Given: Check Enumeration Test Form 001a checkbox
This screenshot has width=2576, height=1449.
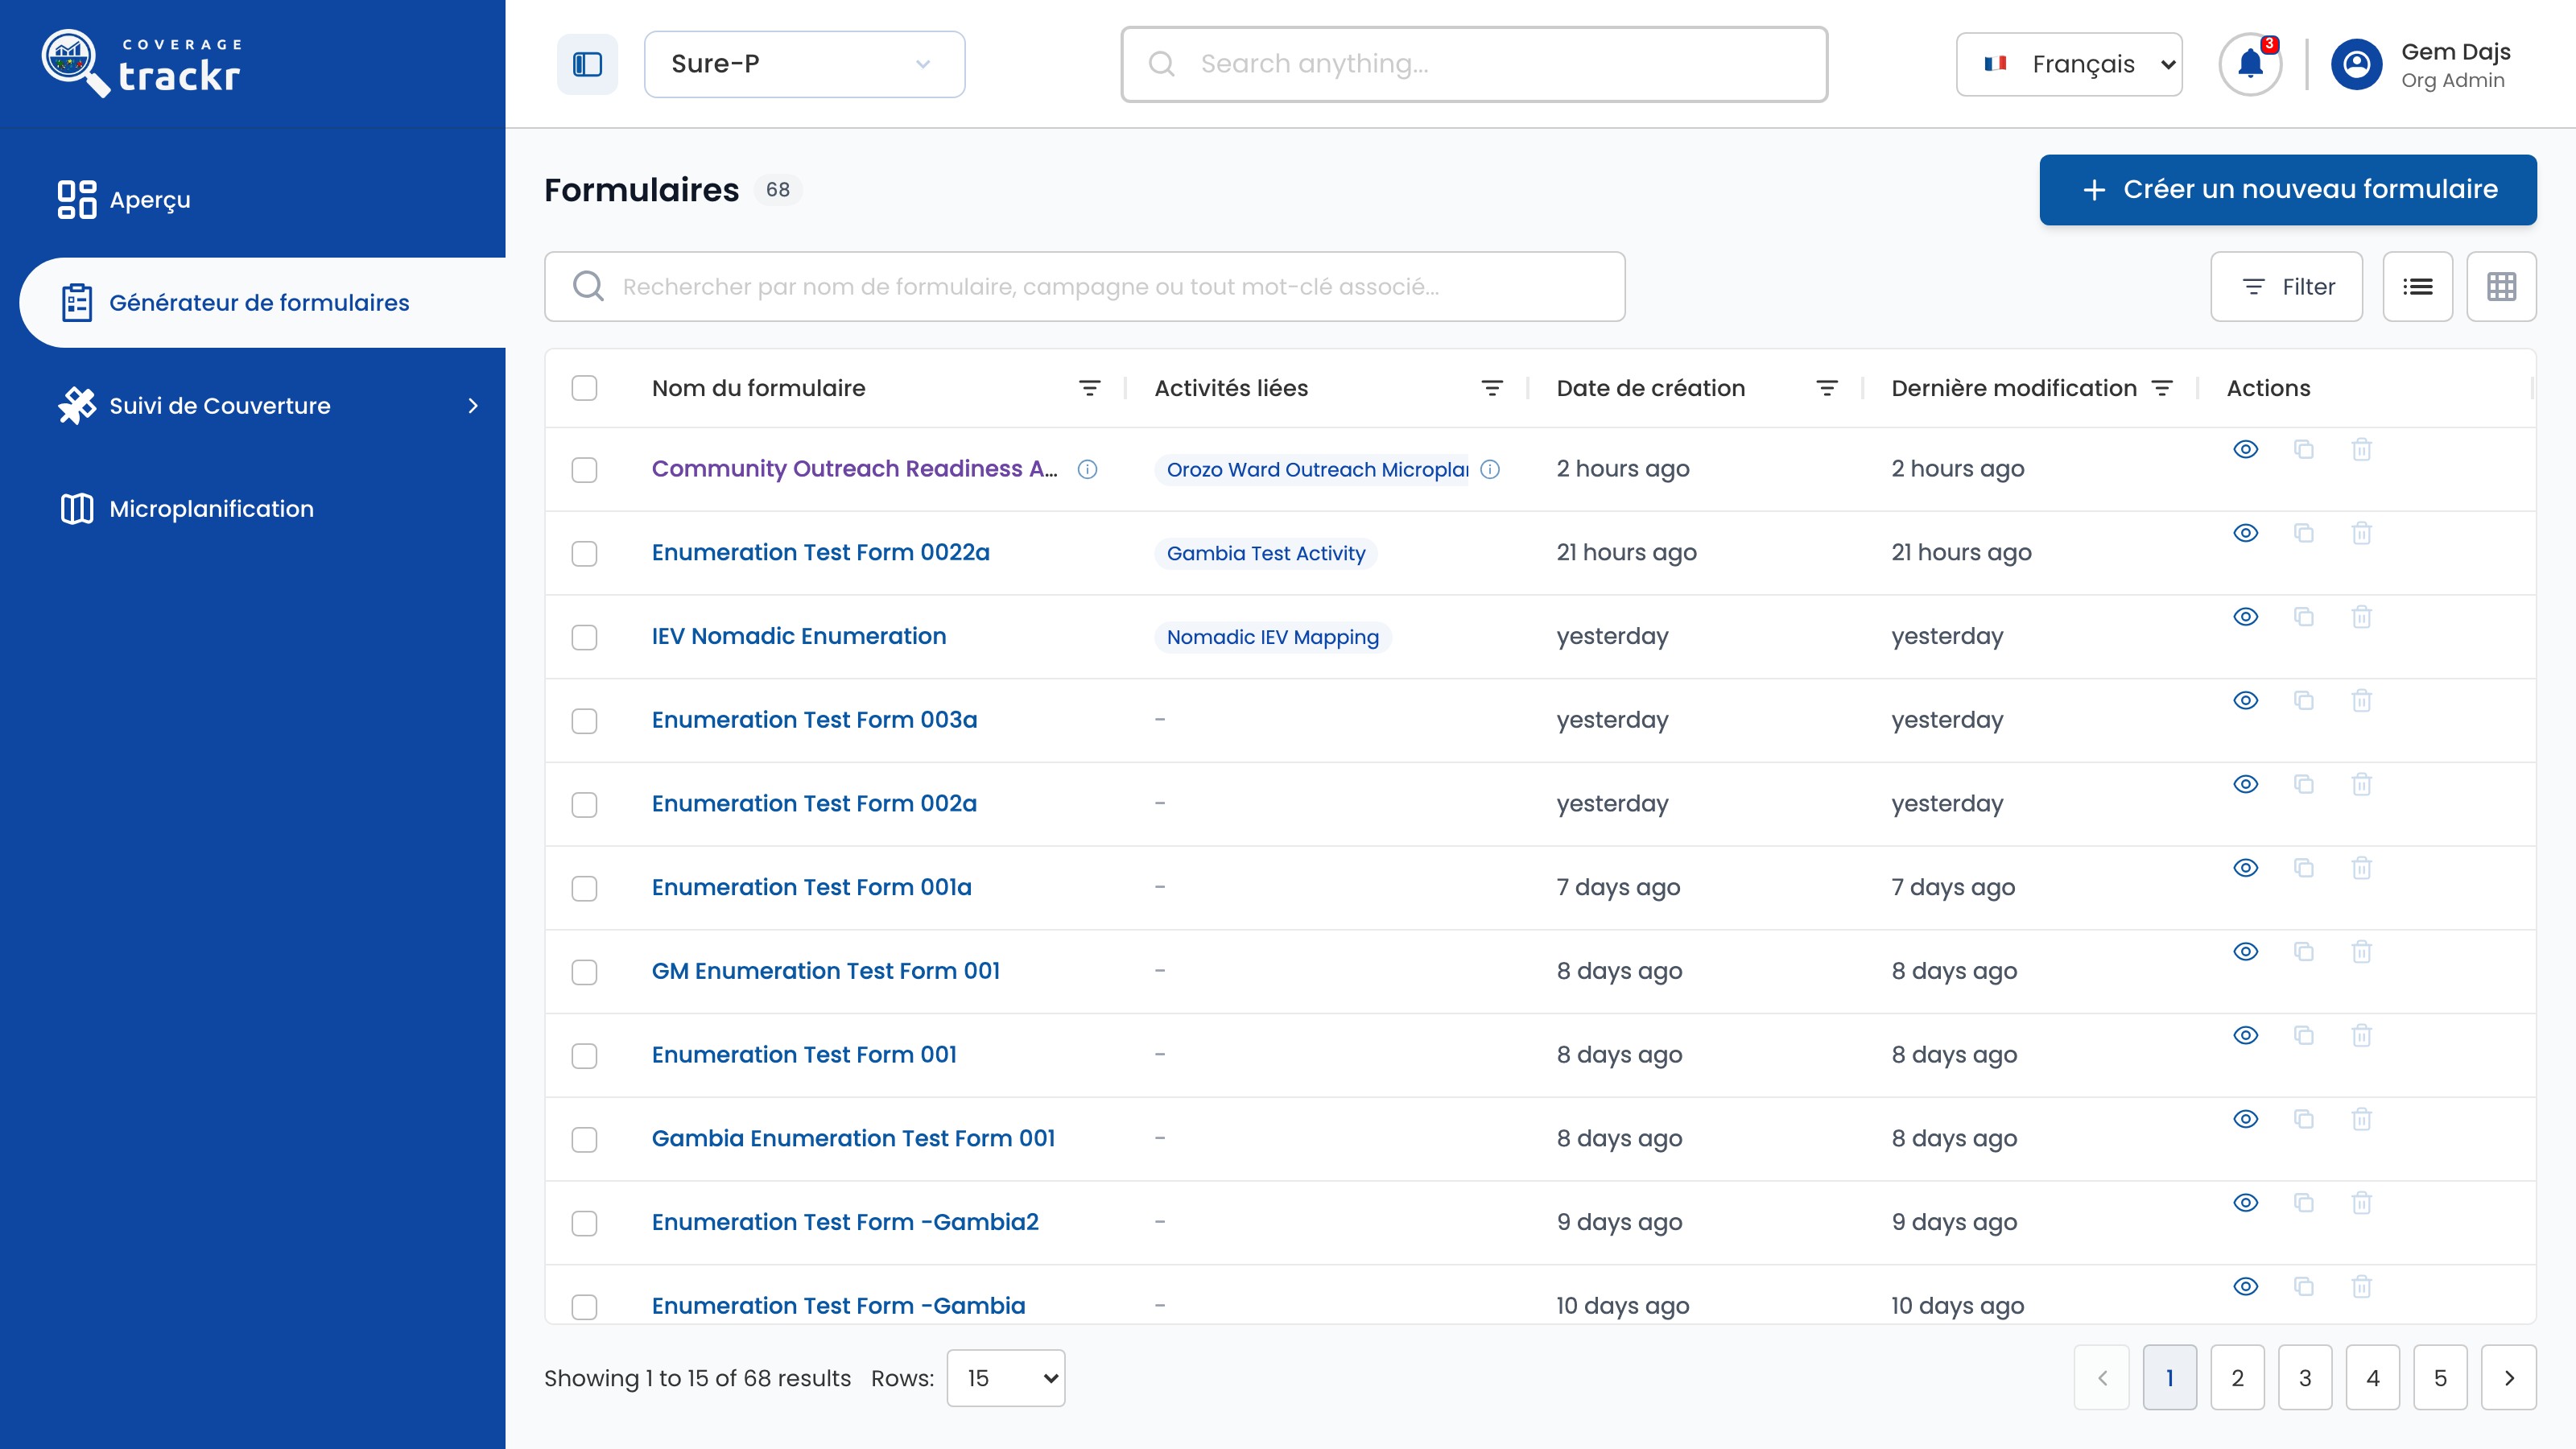Looking at the screenshot, I should pos(584,889).
